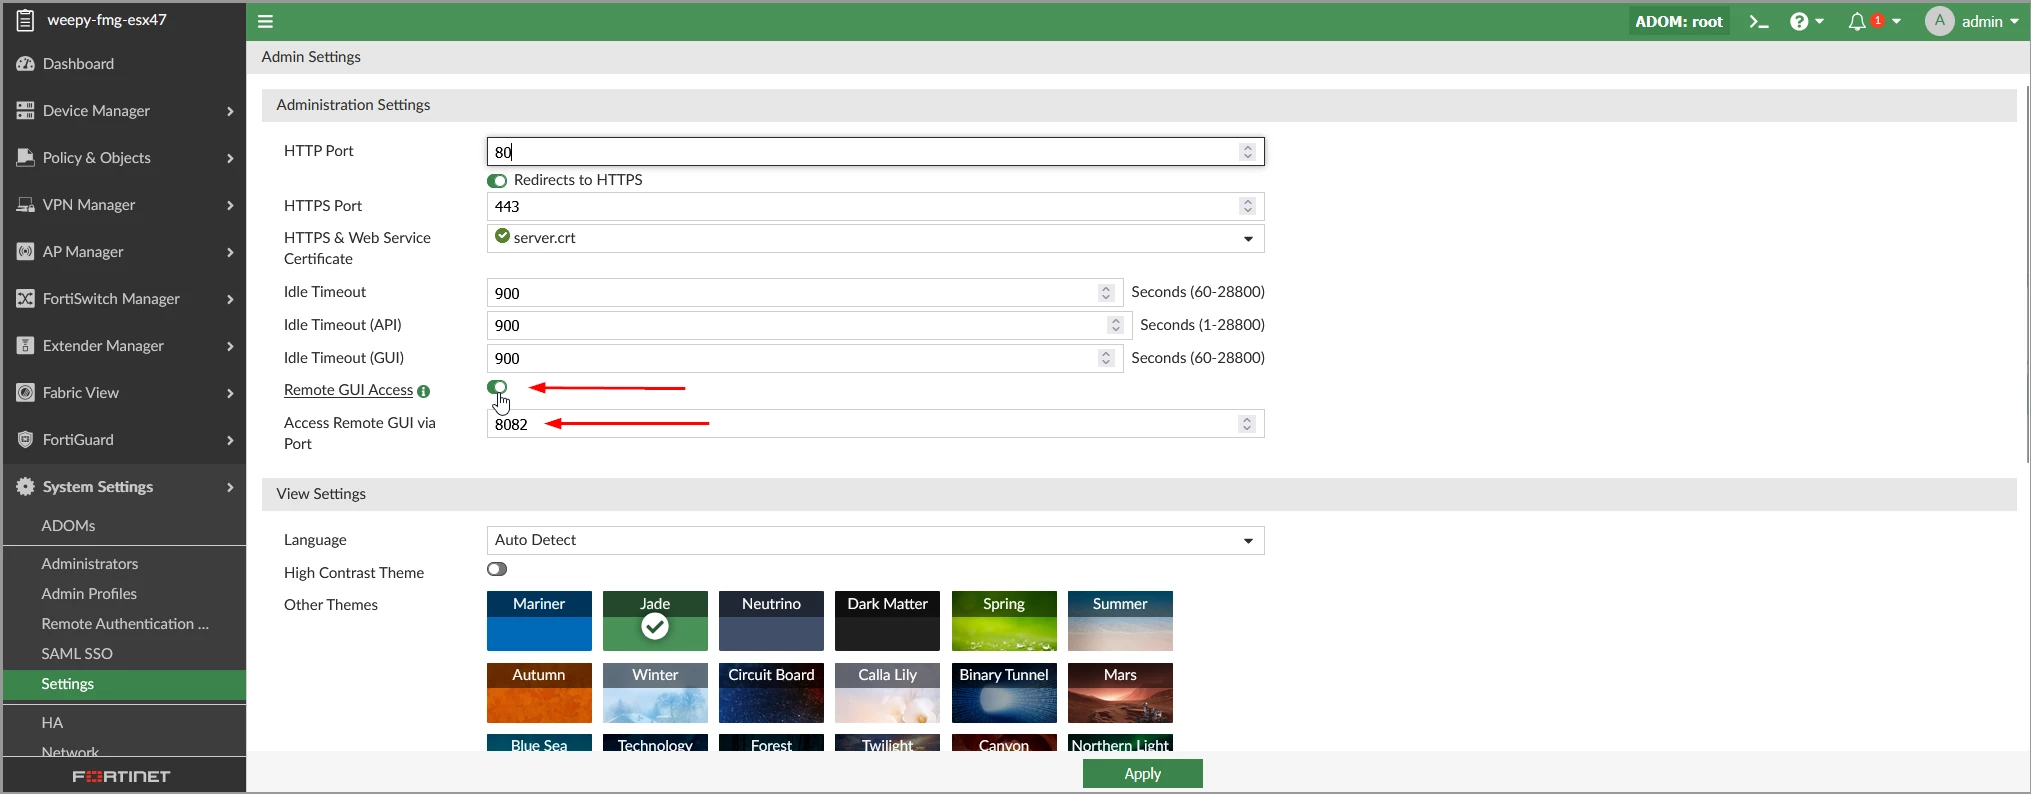Open the HTTPS certificate server.crt dropdown

point(875,238)
